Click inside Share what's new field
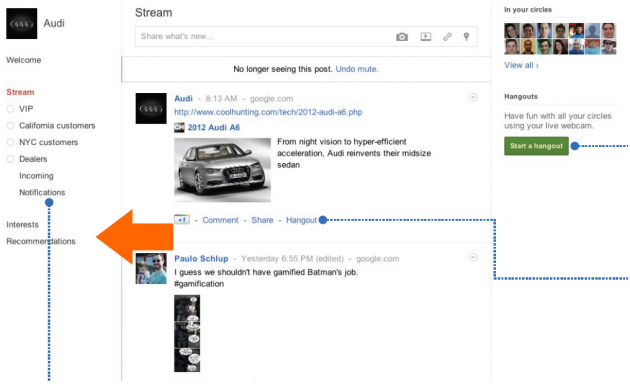630x387 pixels. point(306,37)
